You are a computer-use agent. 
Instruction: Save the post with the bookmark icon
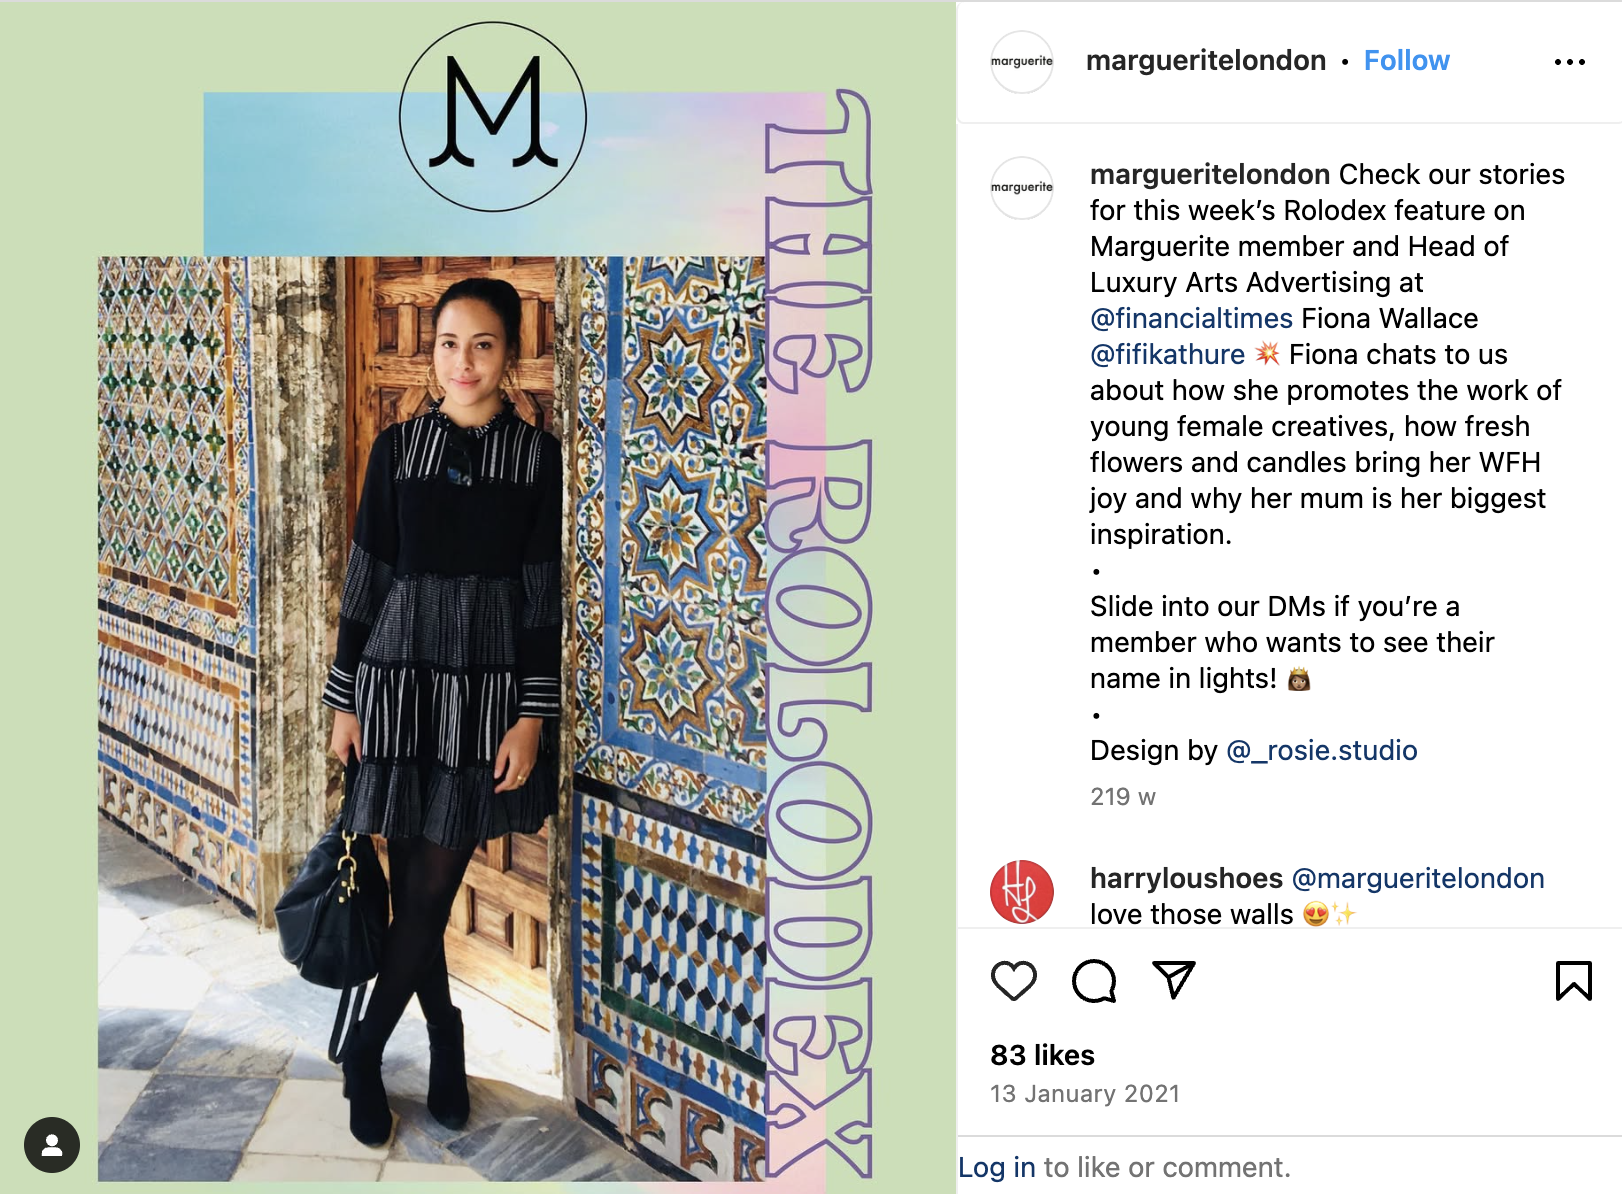(x=1573, y=981)
